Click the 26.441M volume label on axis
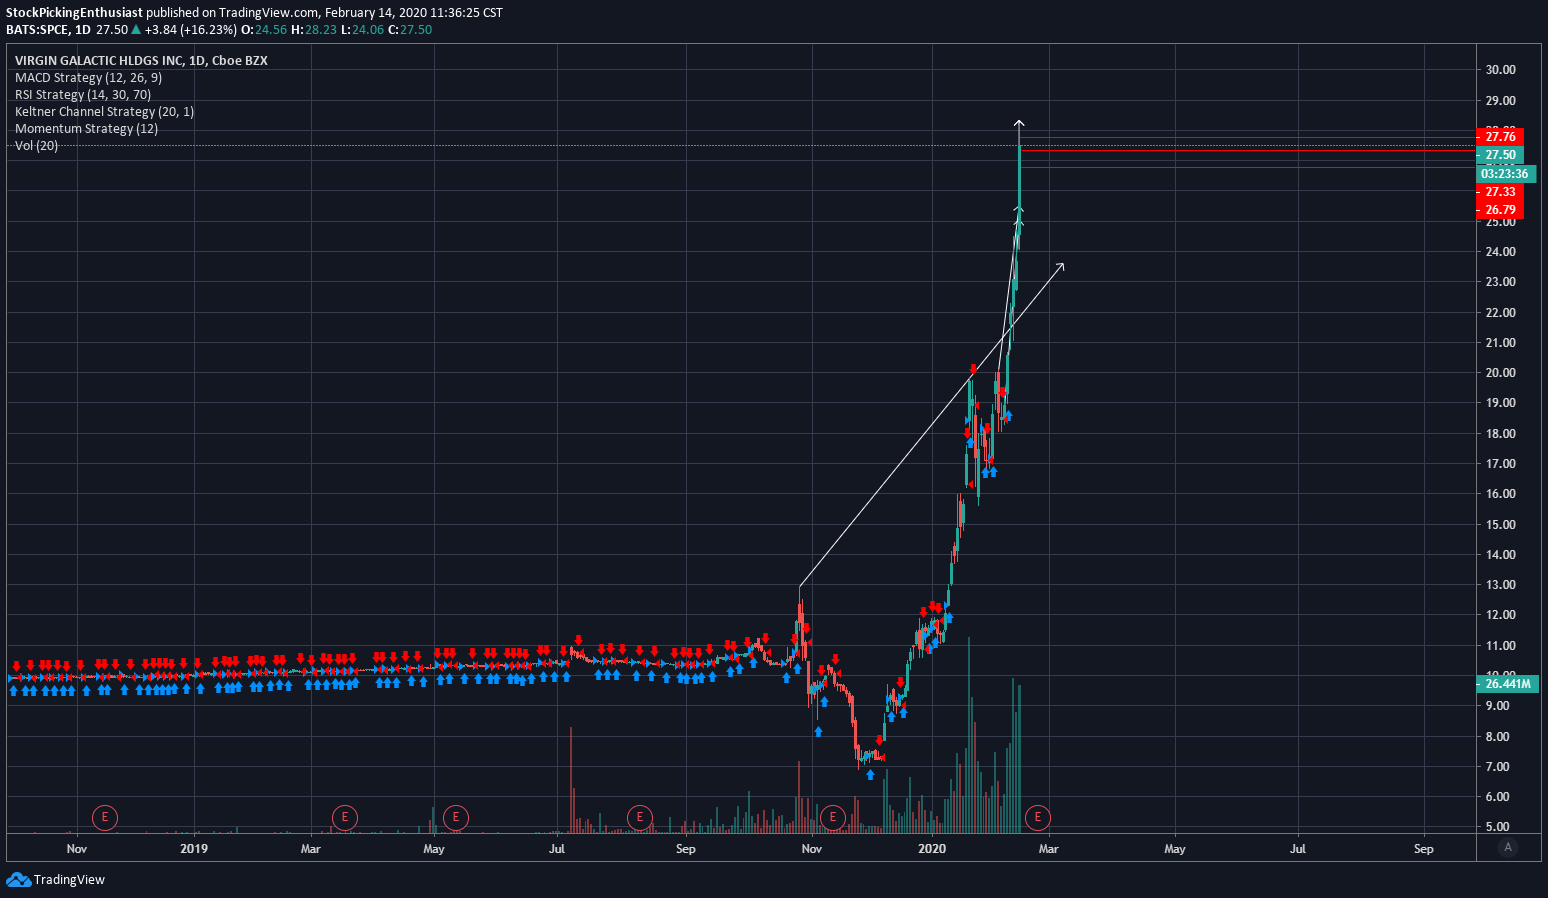 click(x=1507, y=684)
